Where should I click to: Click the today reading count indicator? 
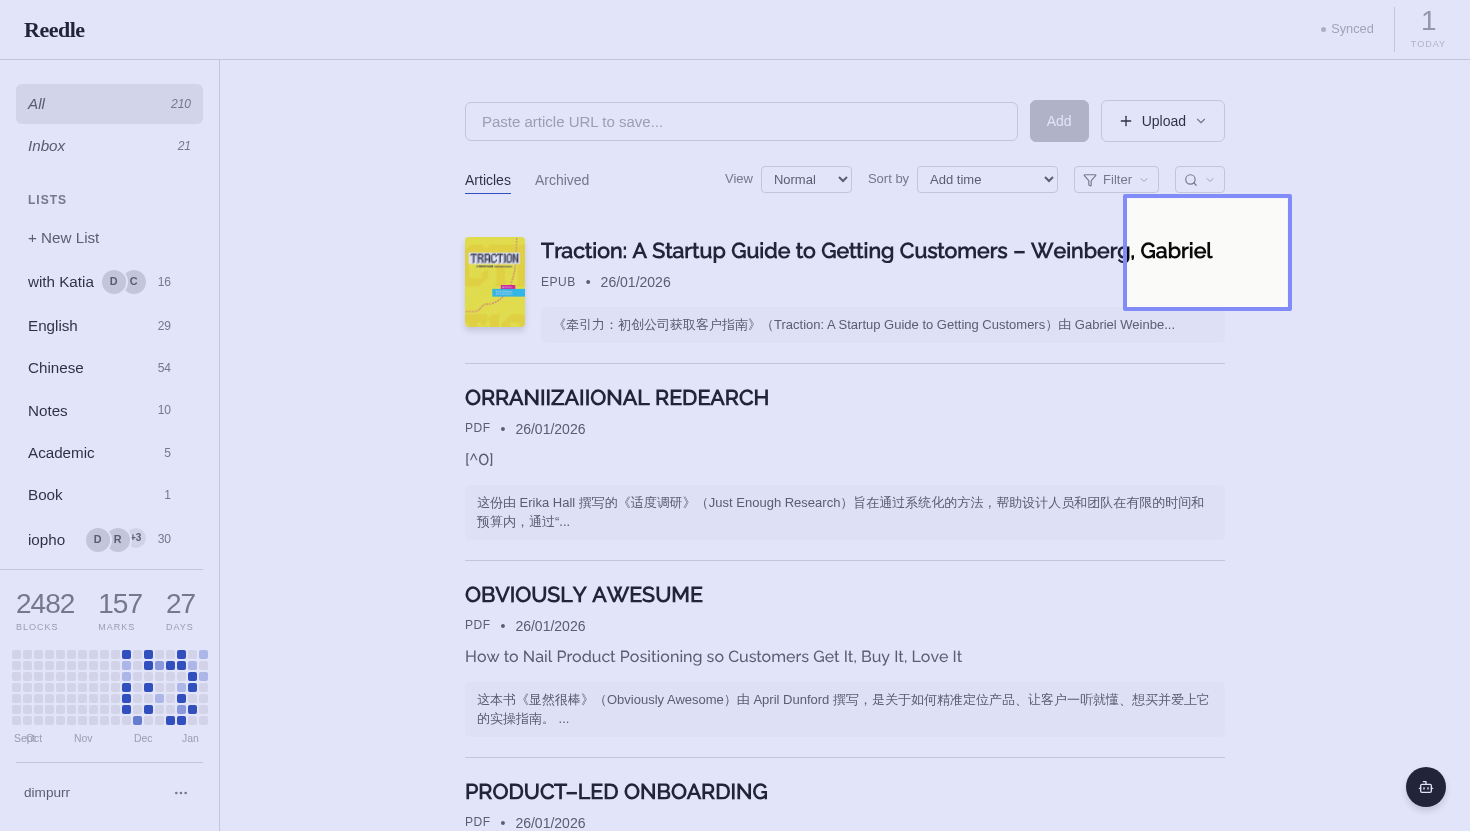coord(1428,28)
